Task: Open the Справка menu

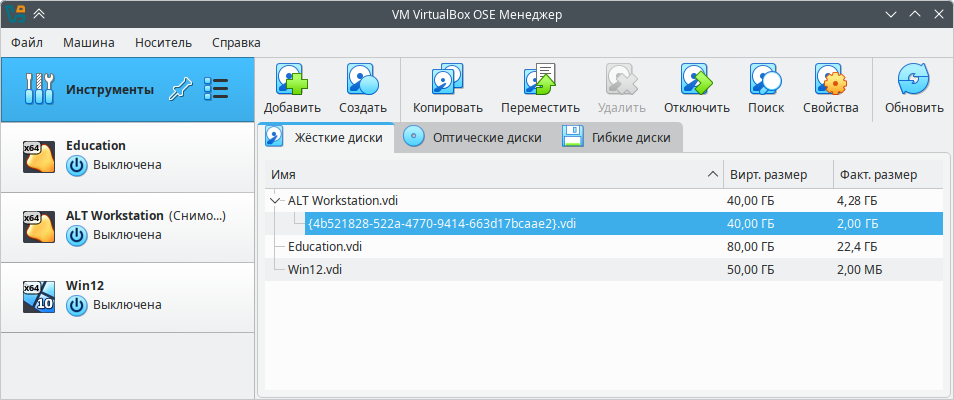Action: (x=236, y=43)
